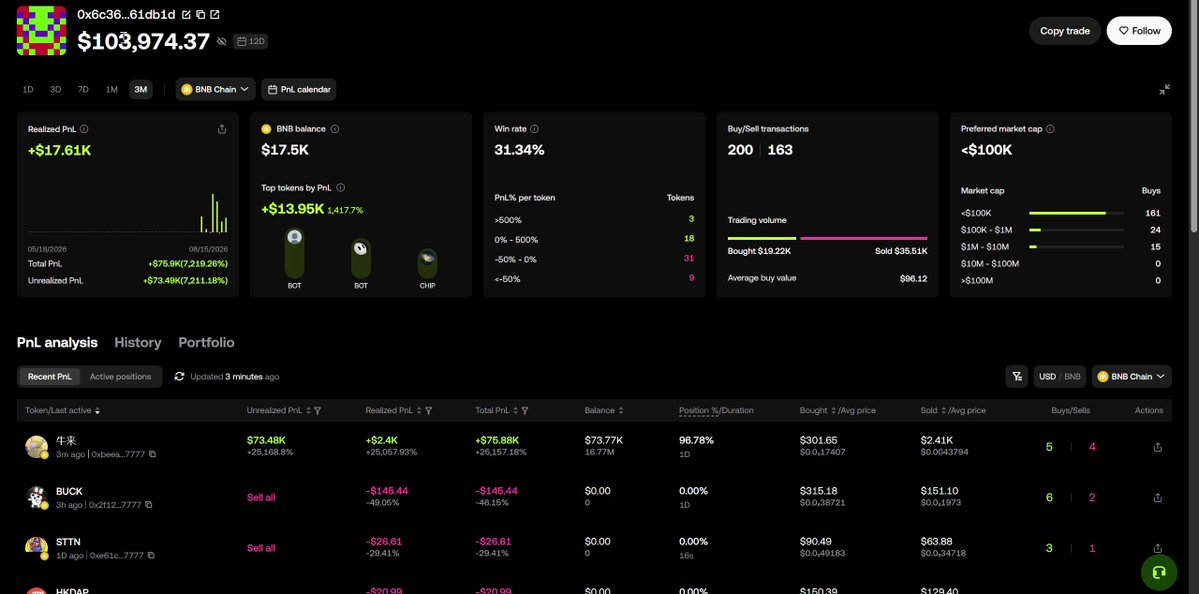Image resolution: width=1199 pixels, height=594 pixels.
Task: Copy the BUCK token contract address
Action: [148, 505]
